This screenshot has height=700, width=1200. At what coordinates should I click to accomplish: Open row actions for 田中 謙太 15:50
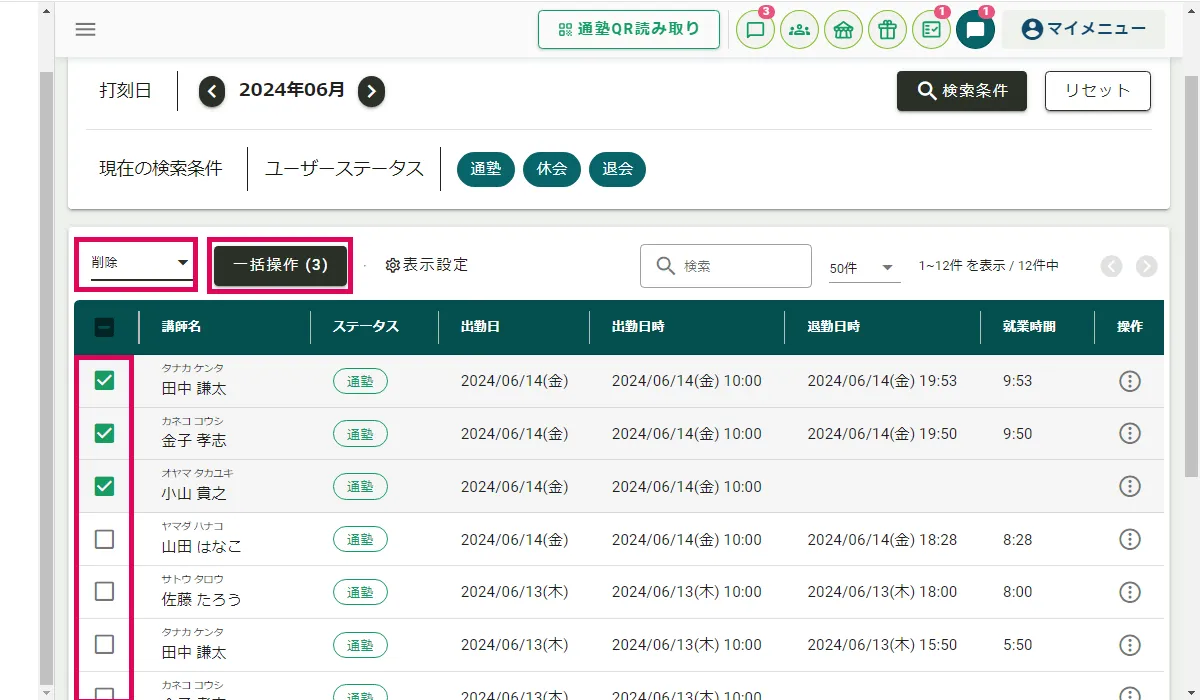(1130, 644)
